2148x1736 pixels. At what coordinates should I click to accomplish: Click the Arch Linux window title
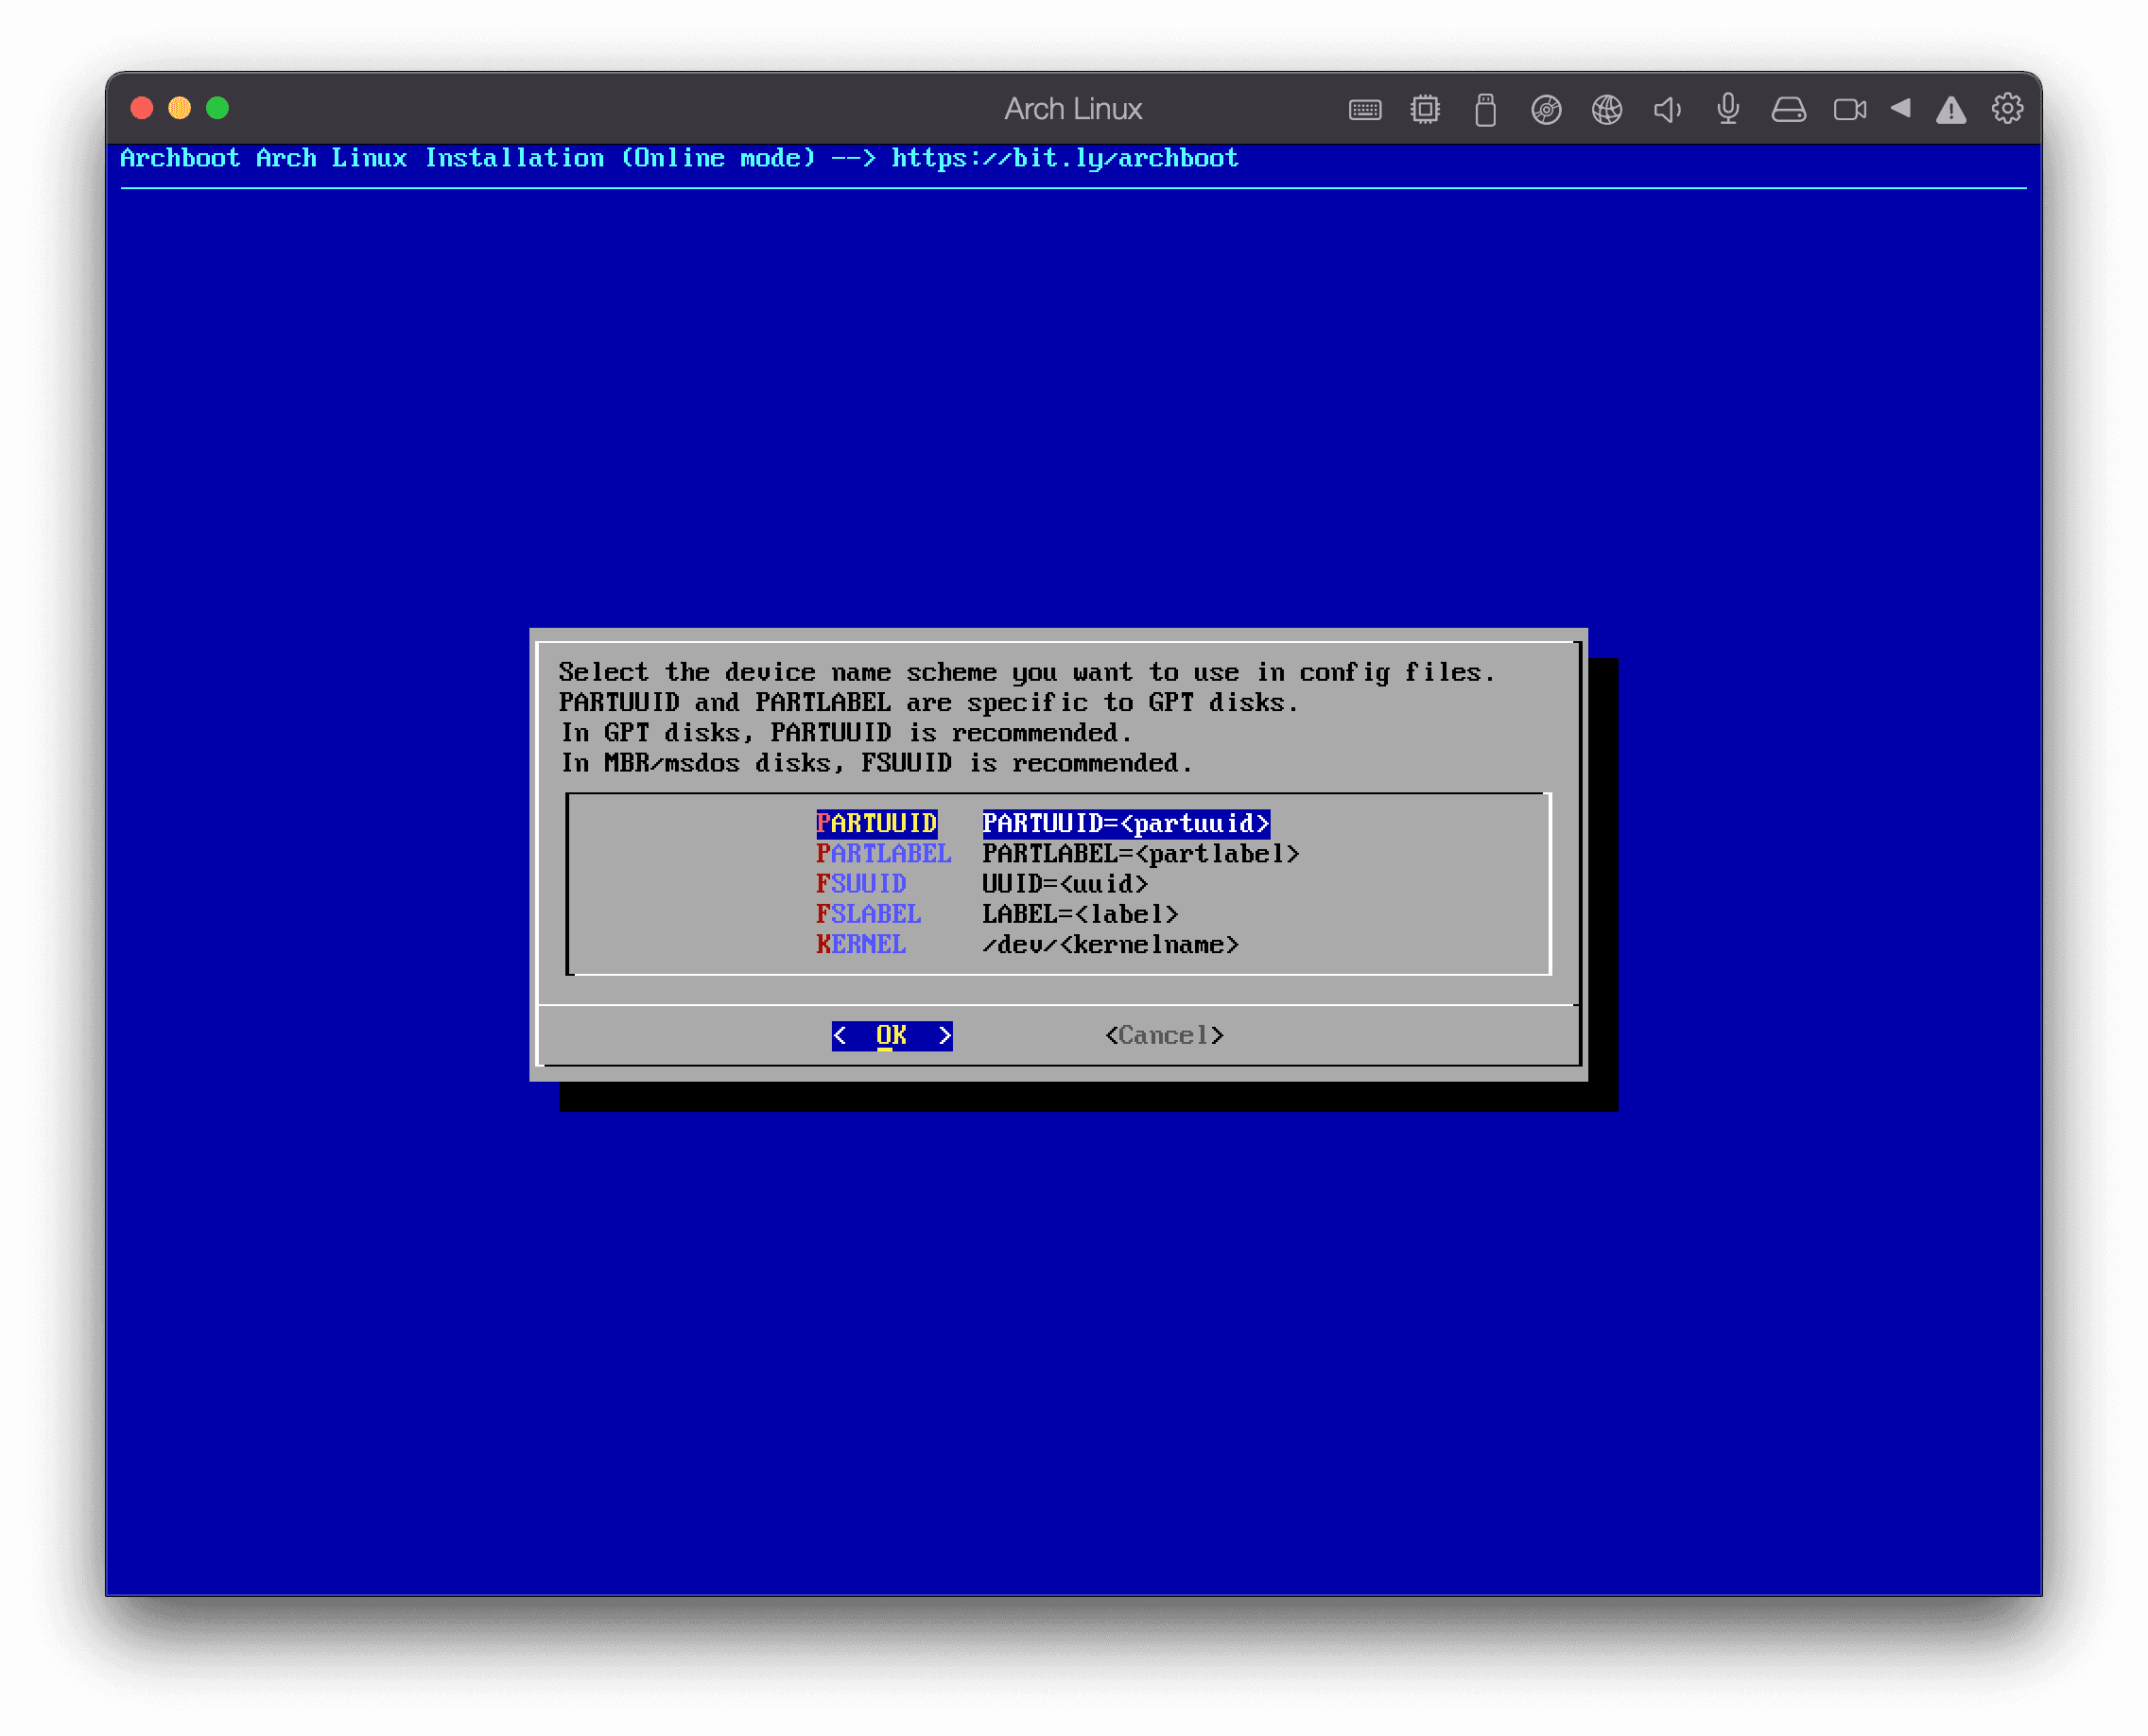point(1073,108)
